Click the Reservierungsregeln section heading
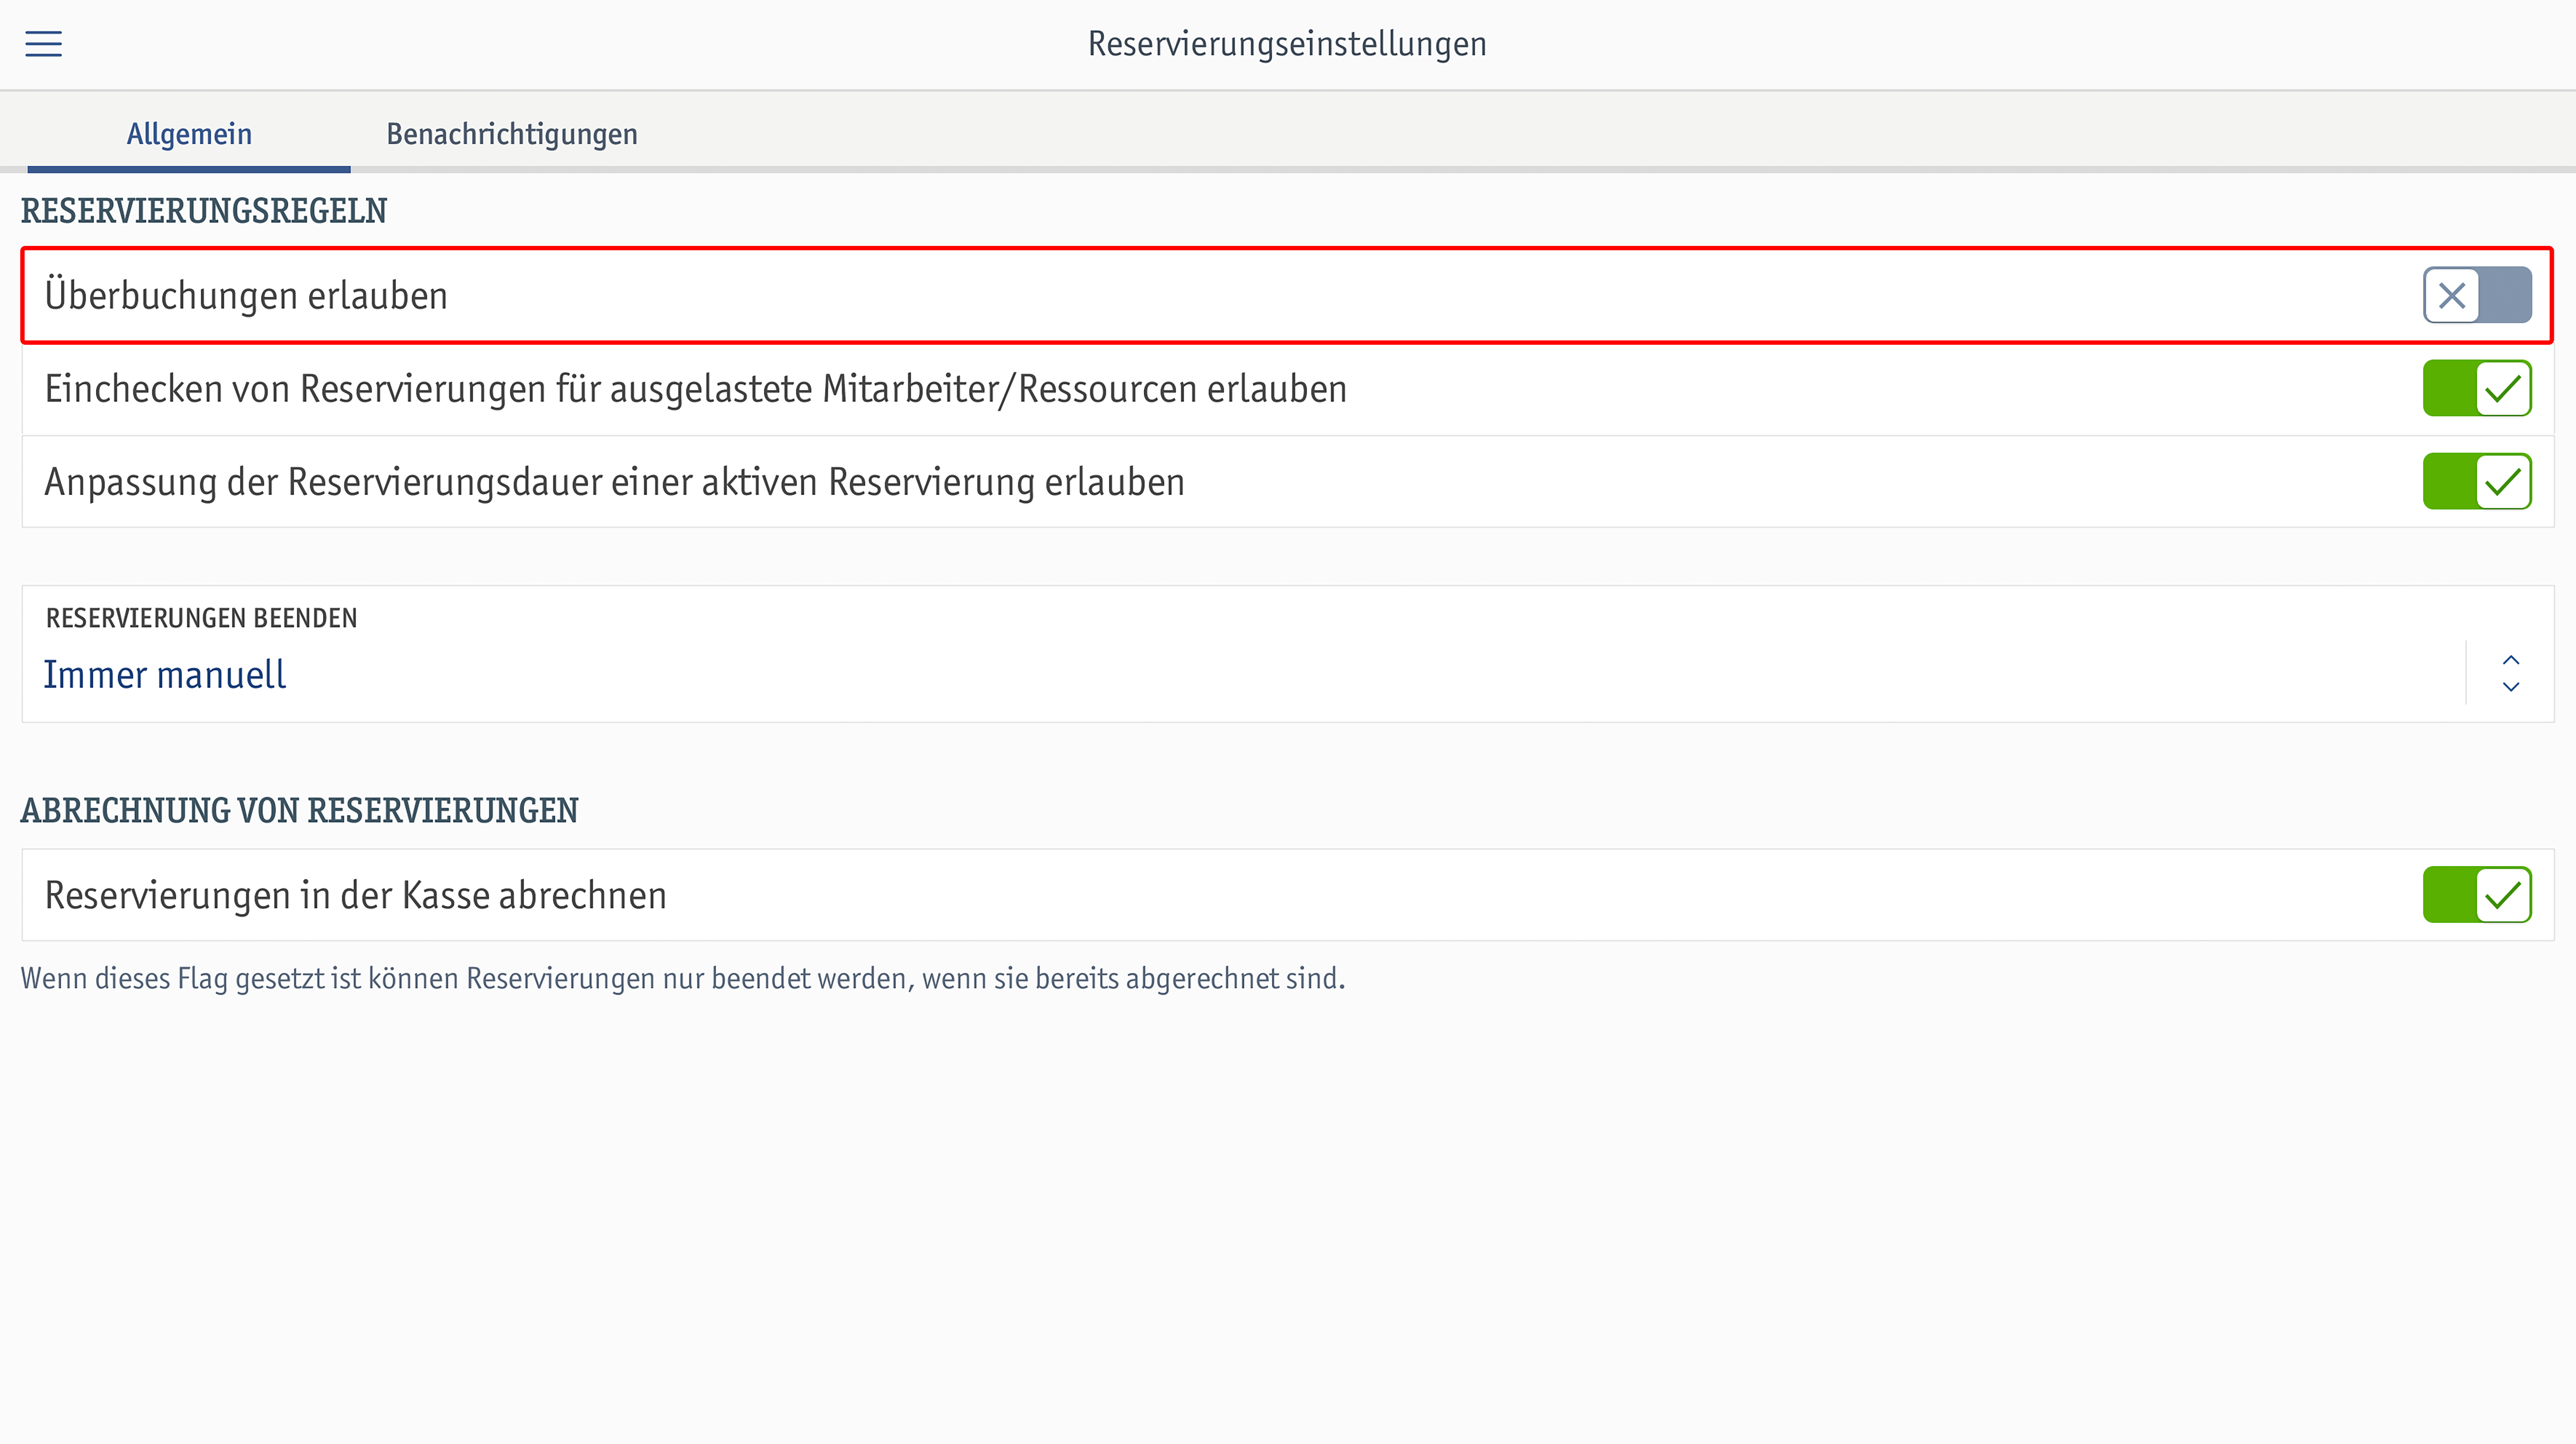Image resolution: width=2576 pixels, height=1444 pixels. click(x=204, y=211)
